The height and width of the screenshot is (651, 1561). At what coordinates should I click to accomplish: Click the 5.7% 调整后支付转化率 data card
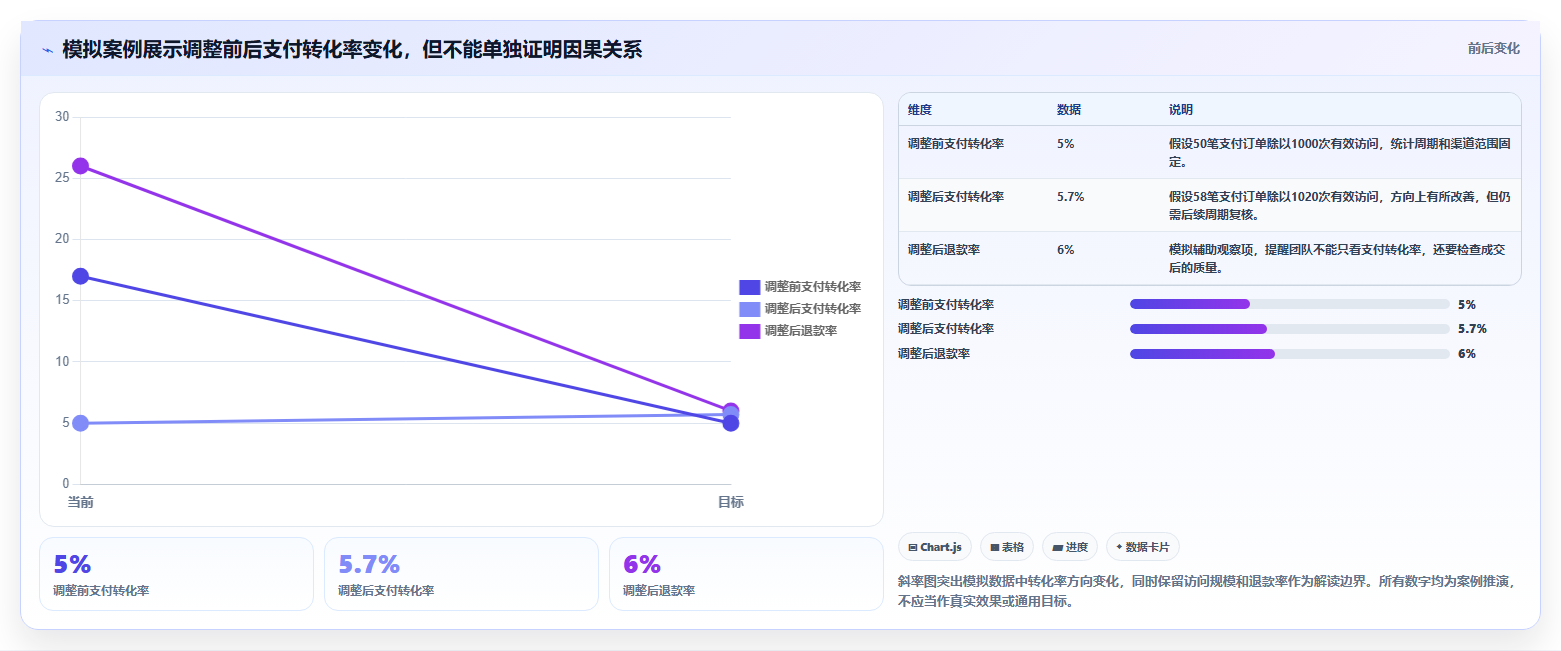(461, 574)
